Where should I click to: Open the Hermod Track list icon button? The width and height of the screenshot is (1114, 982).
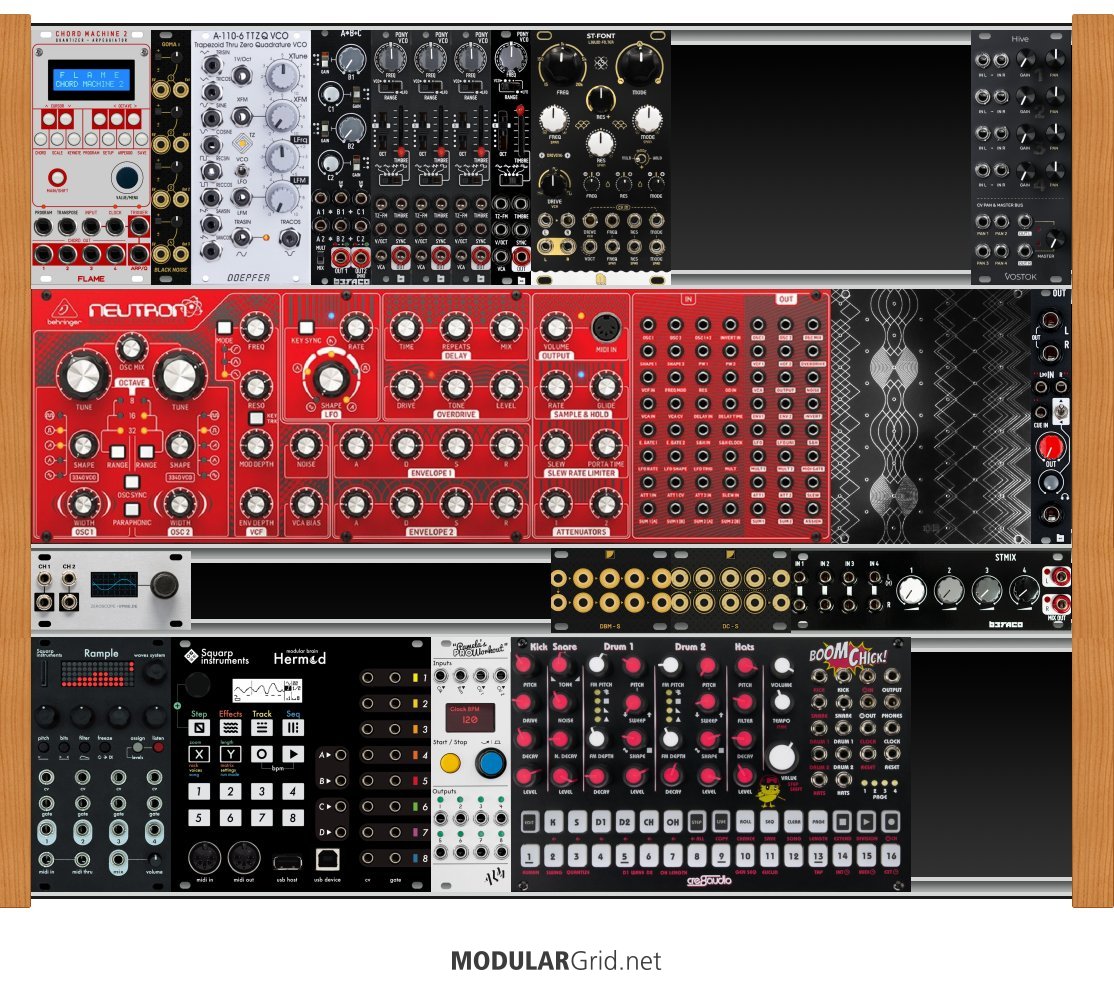[x=261, y=728]
